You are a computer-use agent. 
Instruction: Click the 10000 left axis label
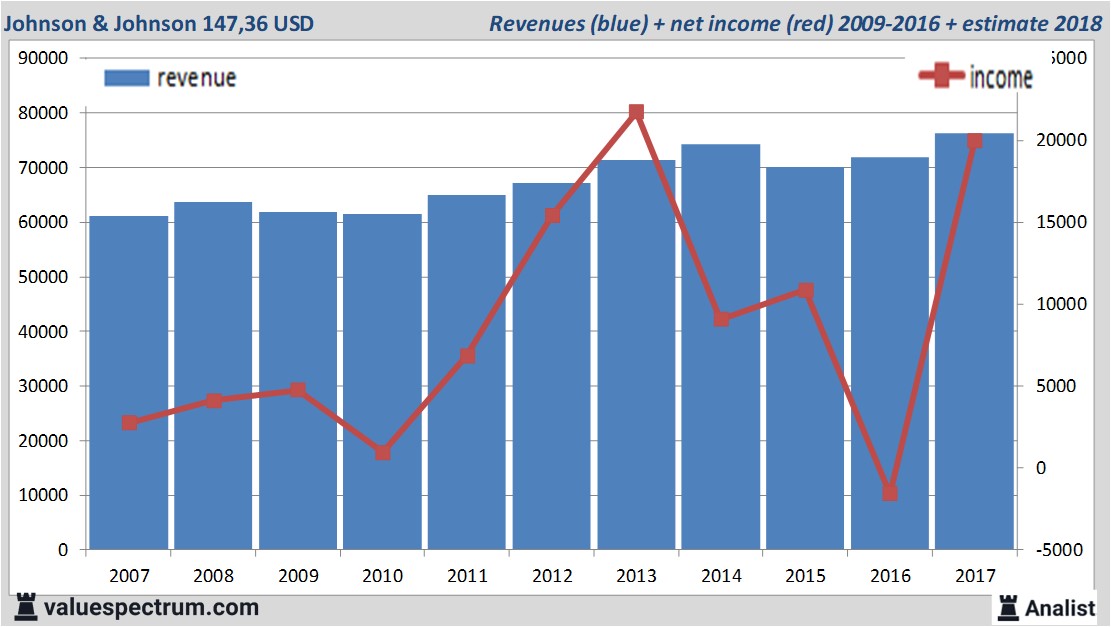[x=44, y=495]
